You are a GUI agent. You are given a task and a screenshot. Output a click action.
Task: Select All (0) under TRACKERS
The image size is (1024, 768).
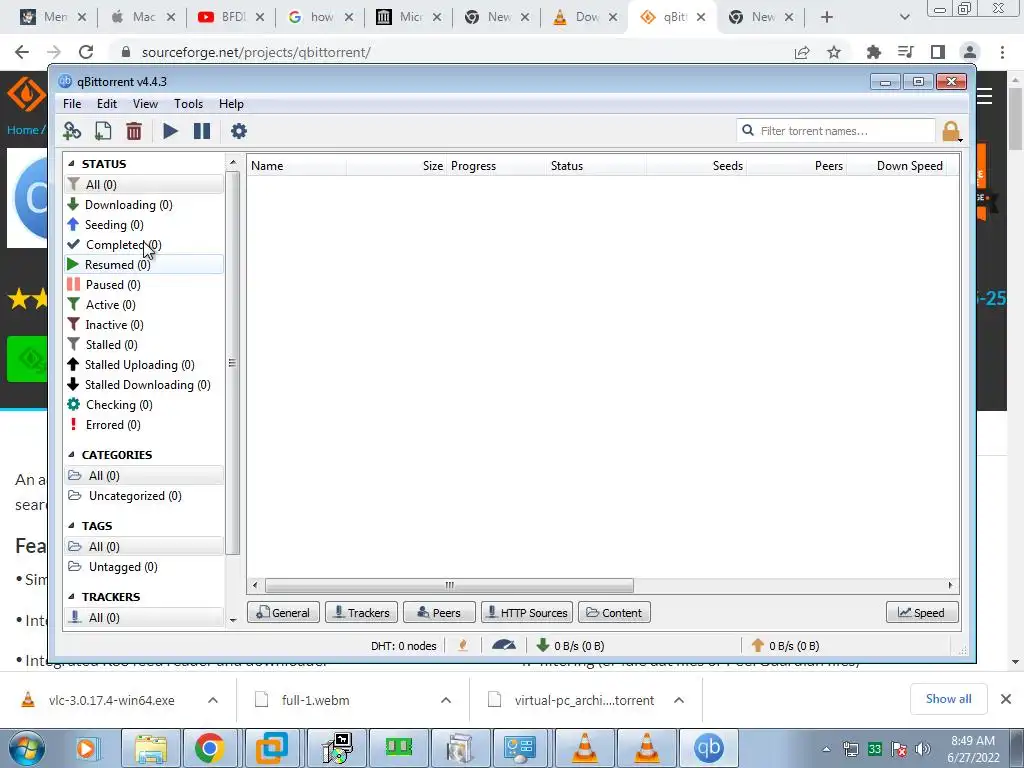pyautogui.click(x=144, y=617)
